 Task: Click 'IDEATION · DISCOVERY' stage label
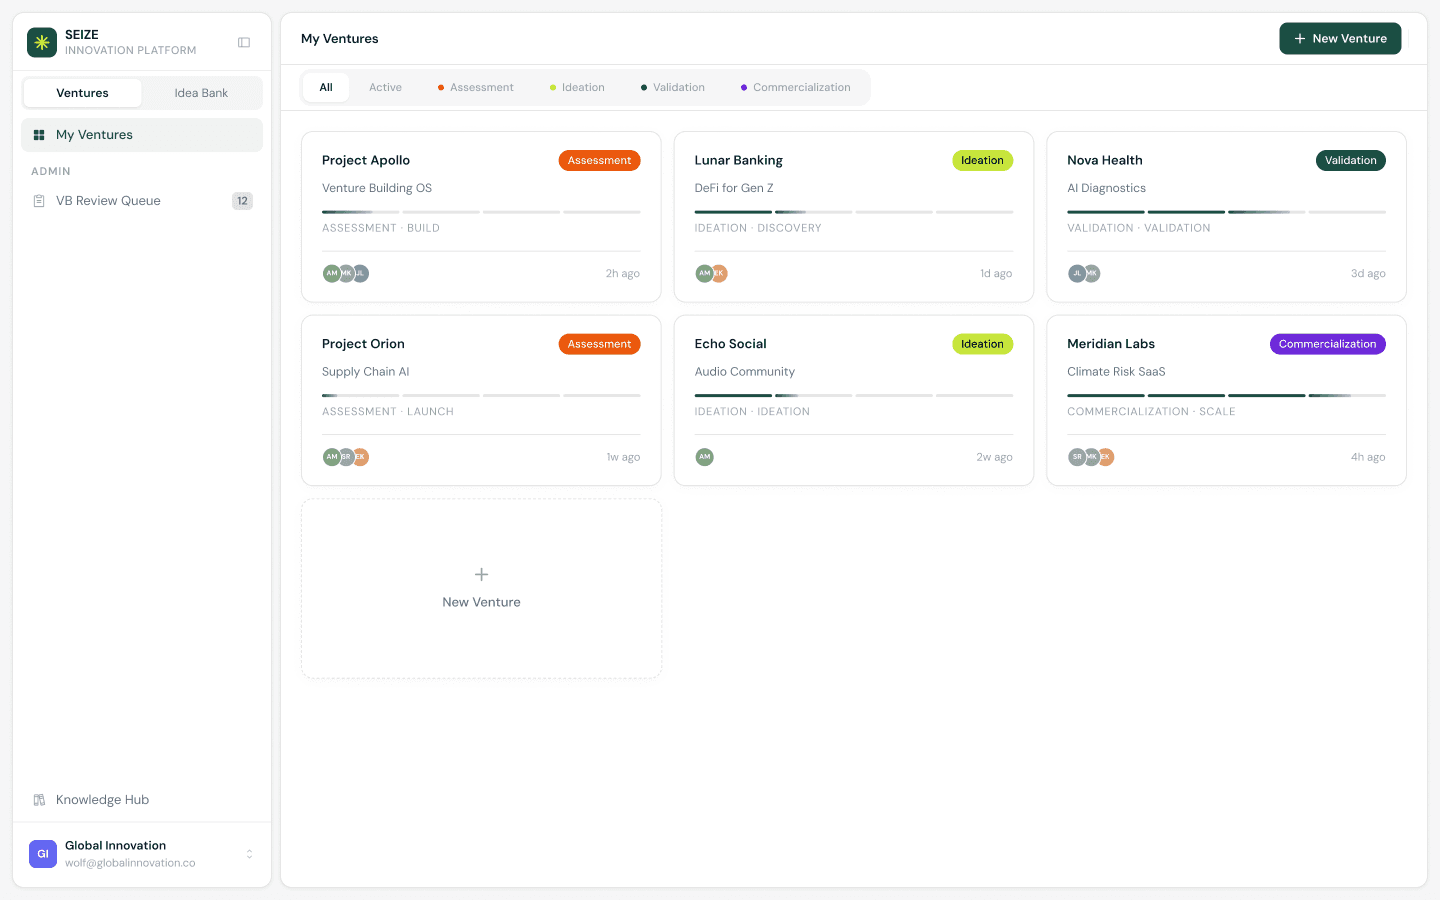[758, 228]
